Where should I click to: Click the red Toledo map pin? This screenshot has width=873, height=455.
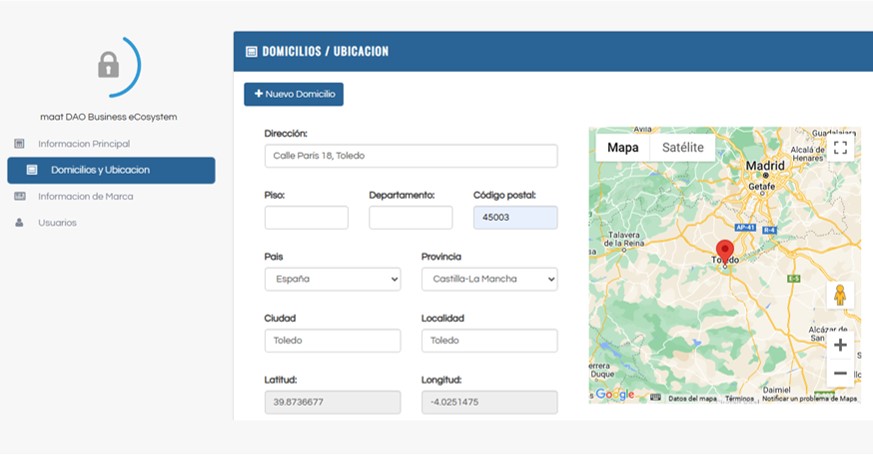click(x=725, y=250)
